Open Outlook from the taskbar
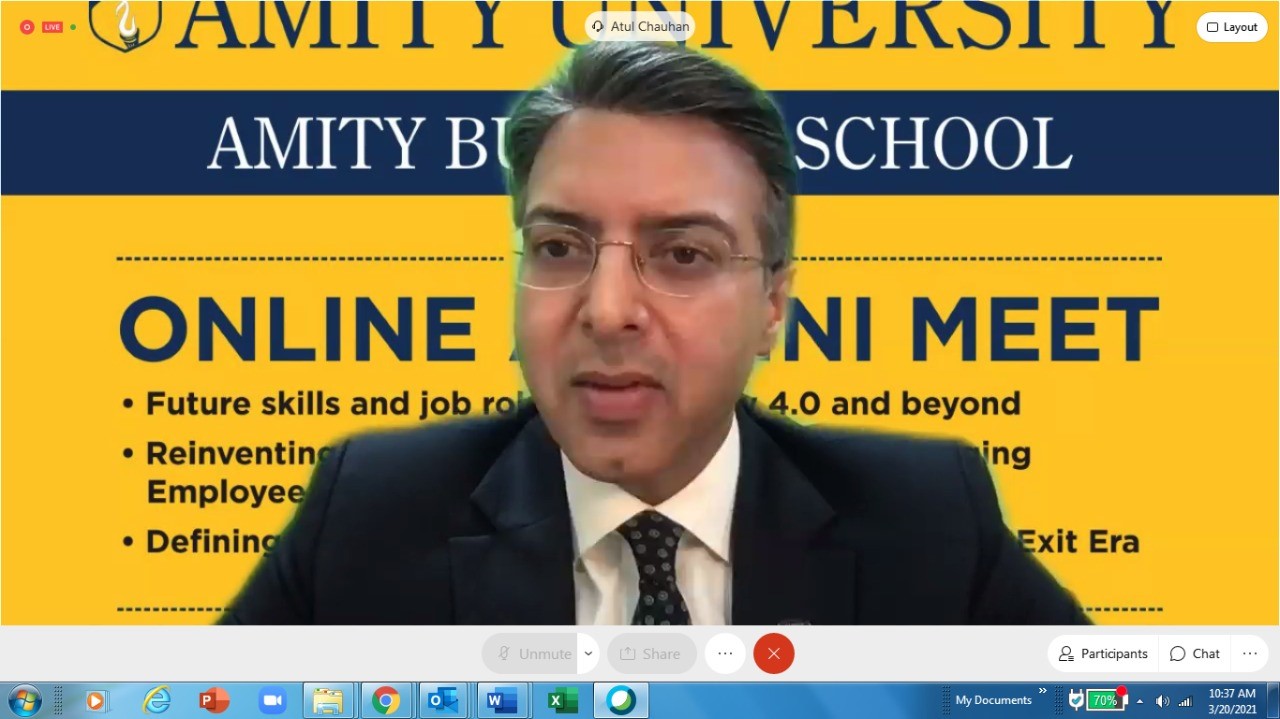This screenshot has height=719, width=1280. [443, 701]
